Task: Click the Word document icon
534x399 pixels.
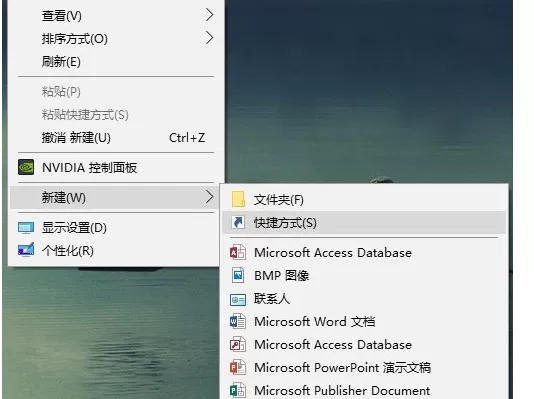Action: [x=238, y=321]
